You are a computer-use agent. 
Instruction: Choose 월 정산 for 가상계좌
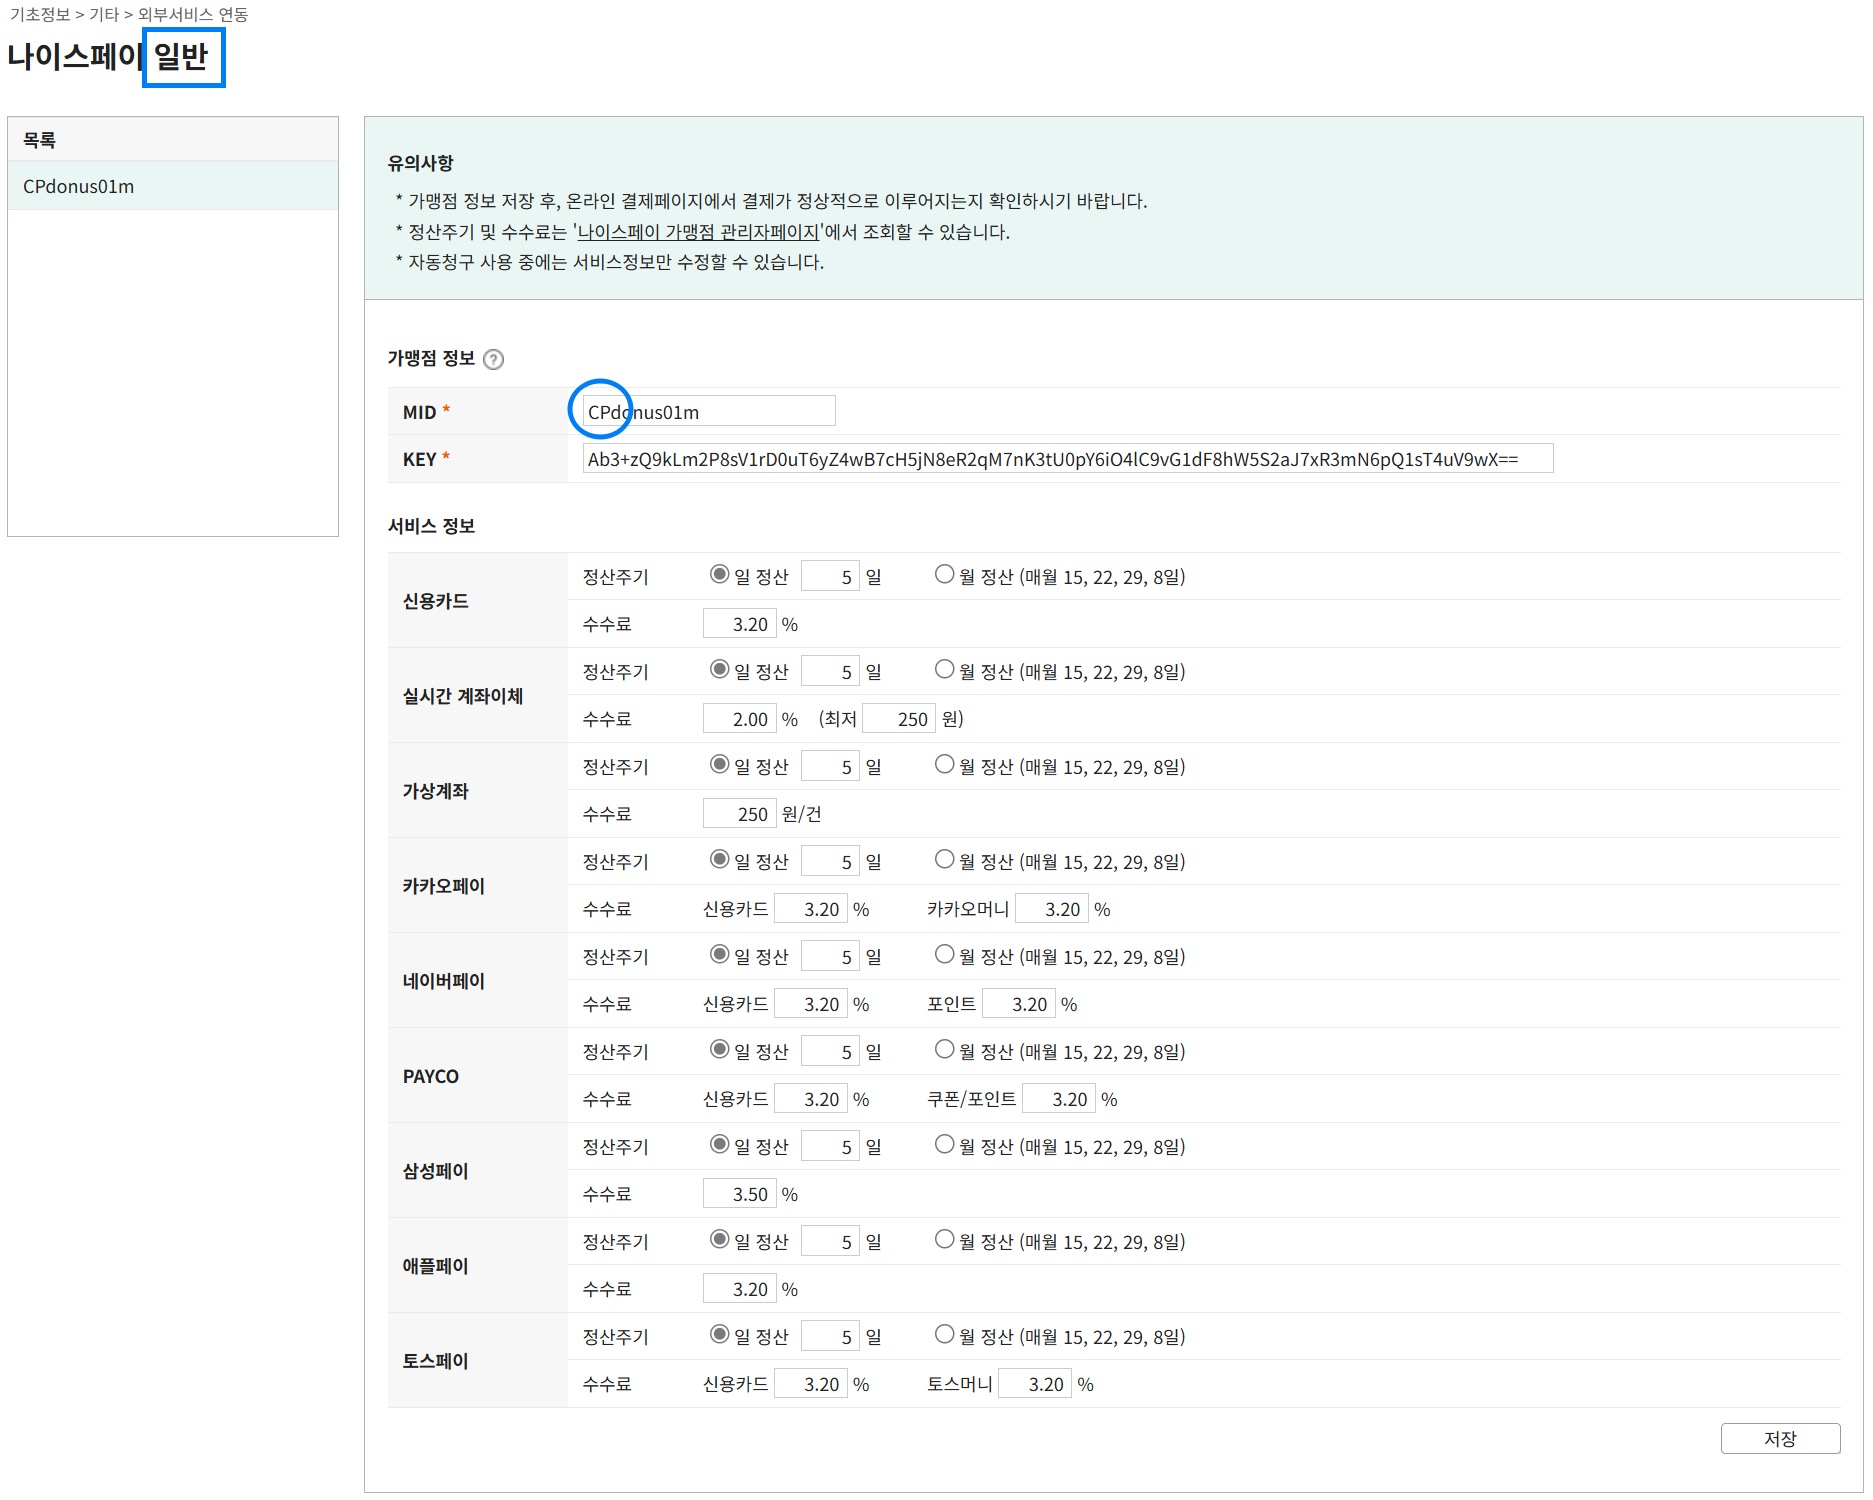tap(944, 765)
